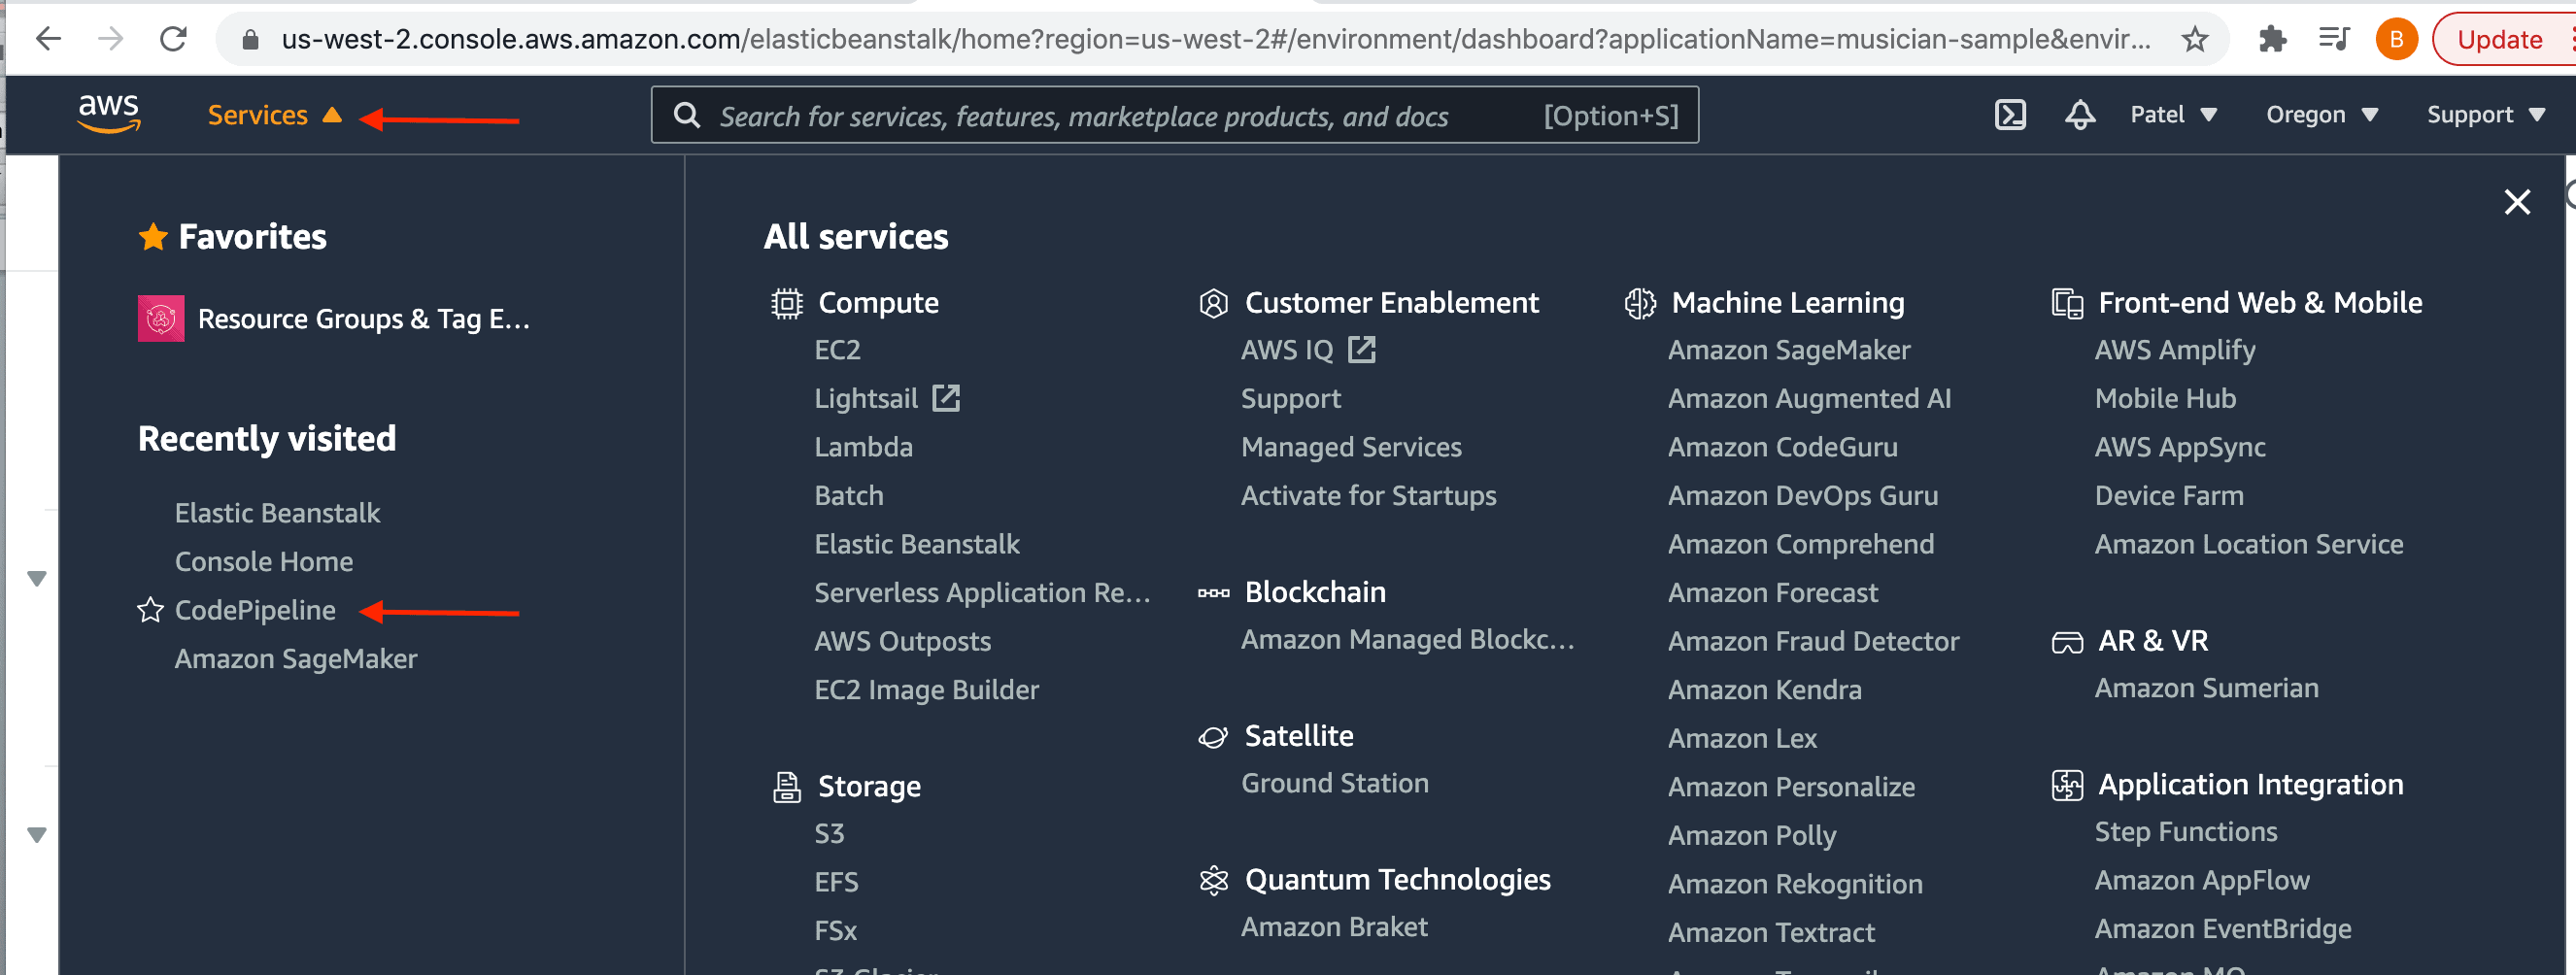Open S3 under Storage
This screenshot has height=975, width=2576.
point(829,834)
